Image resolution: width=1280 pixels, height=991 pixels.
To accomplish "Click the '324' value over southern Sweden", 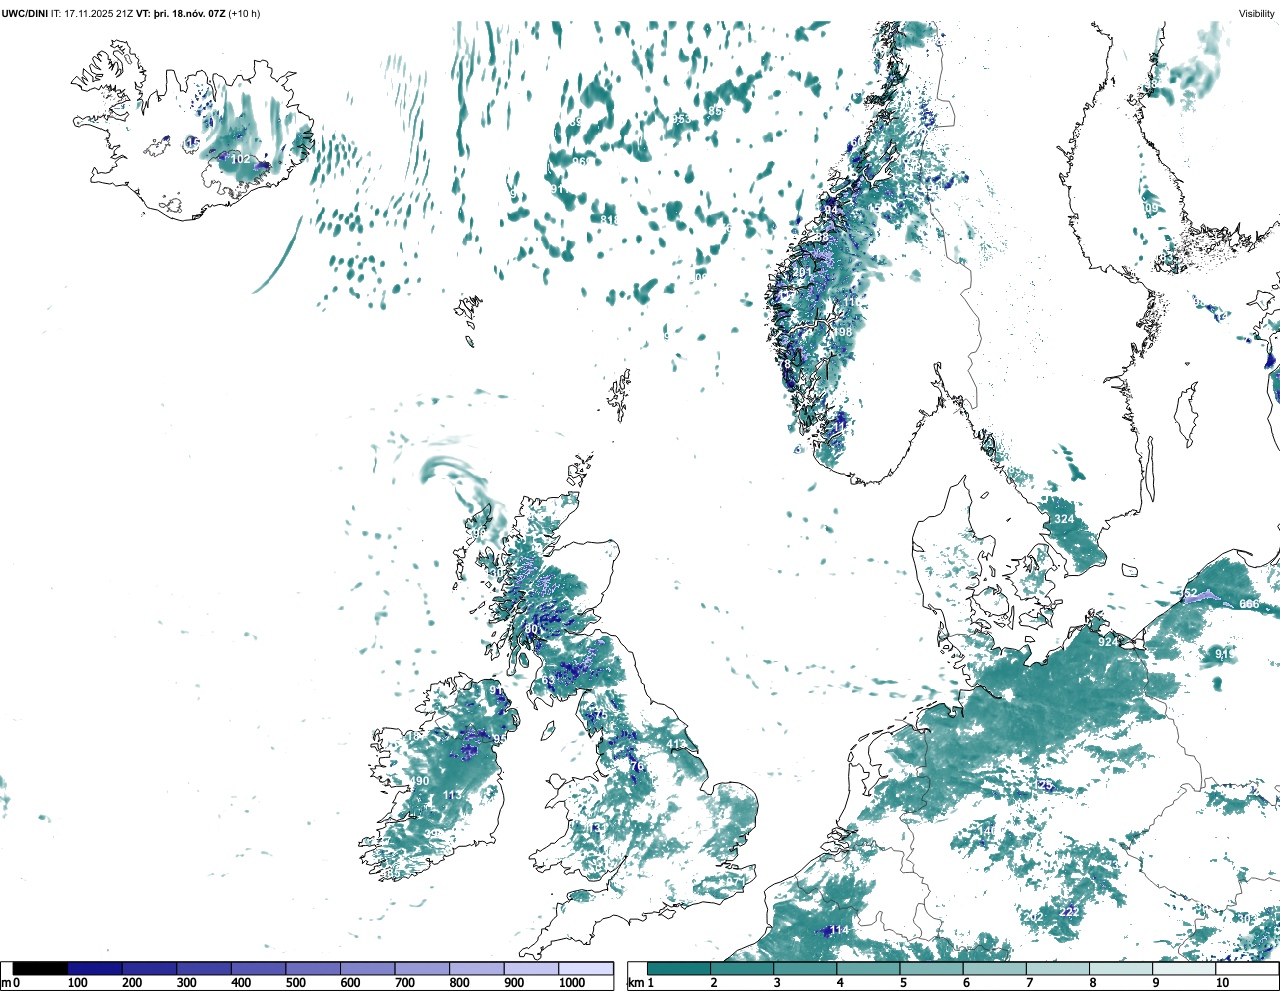I will tap(1064, 519).
